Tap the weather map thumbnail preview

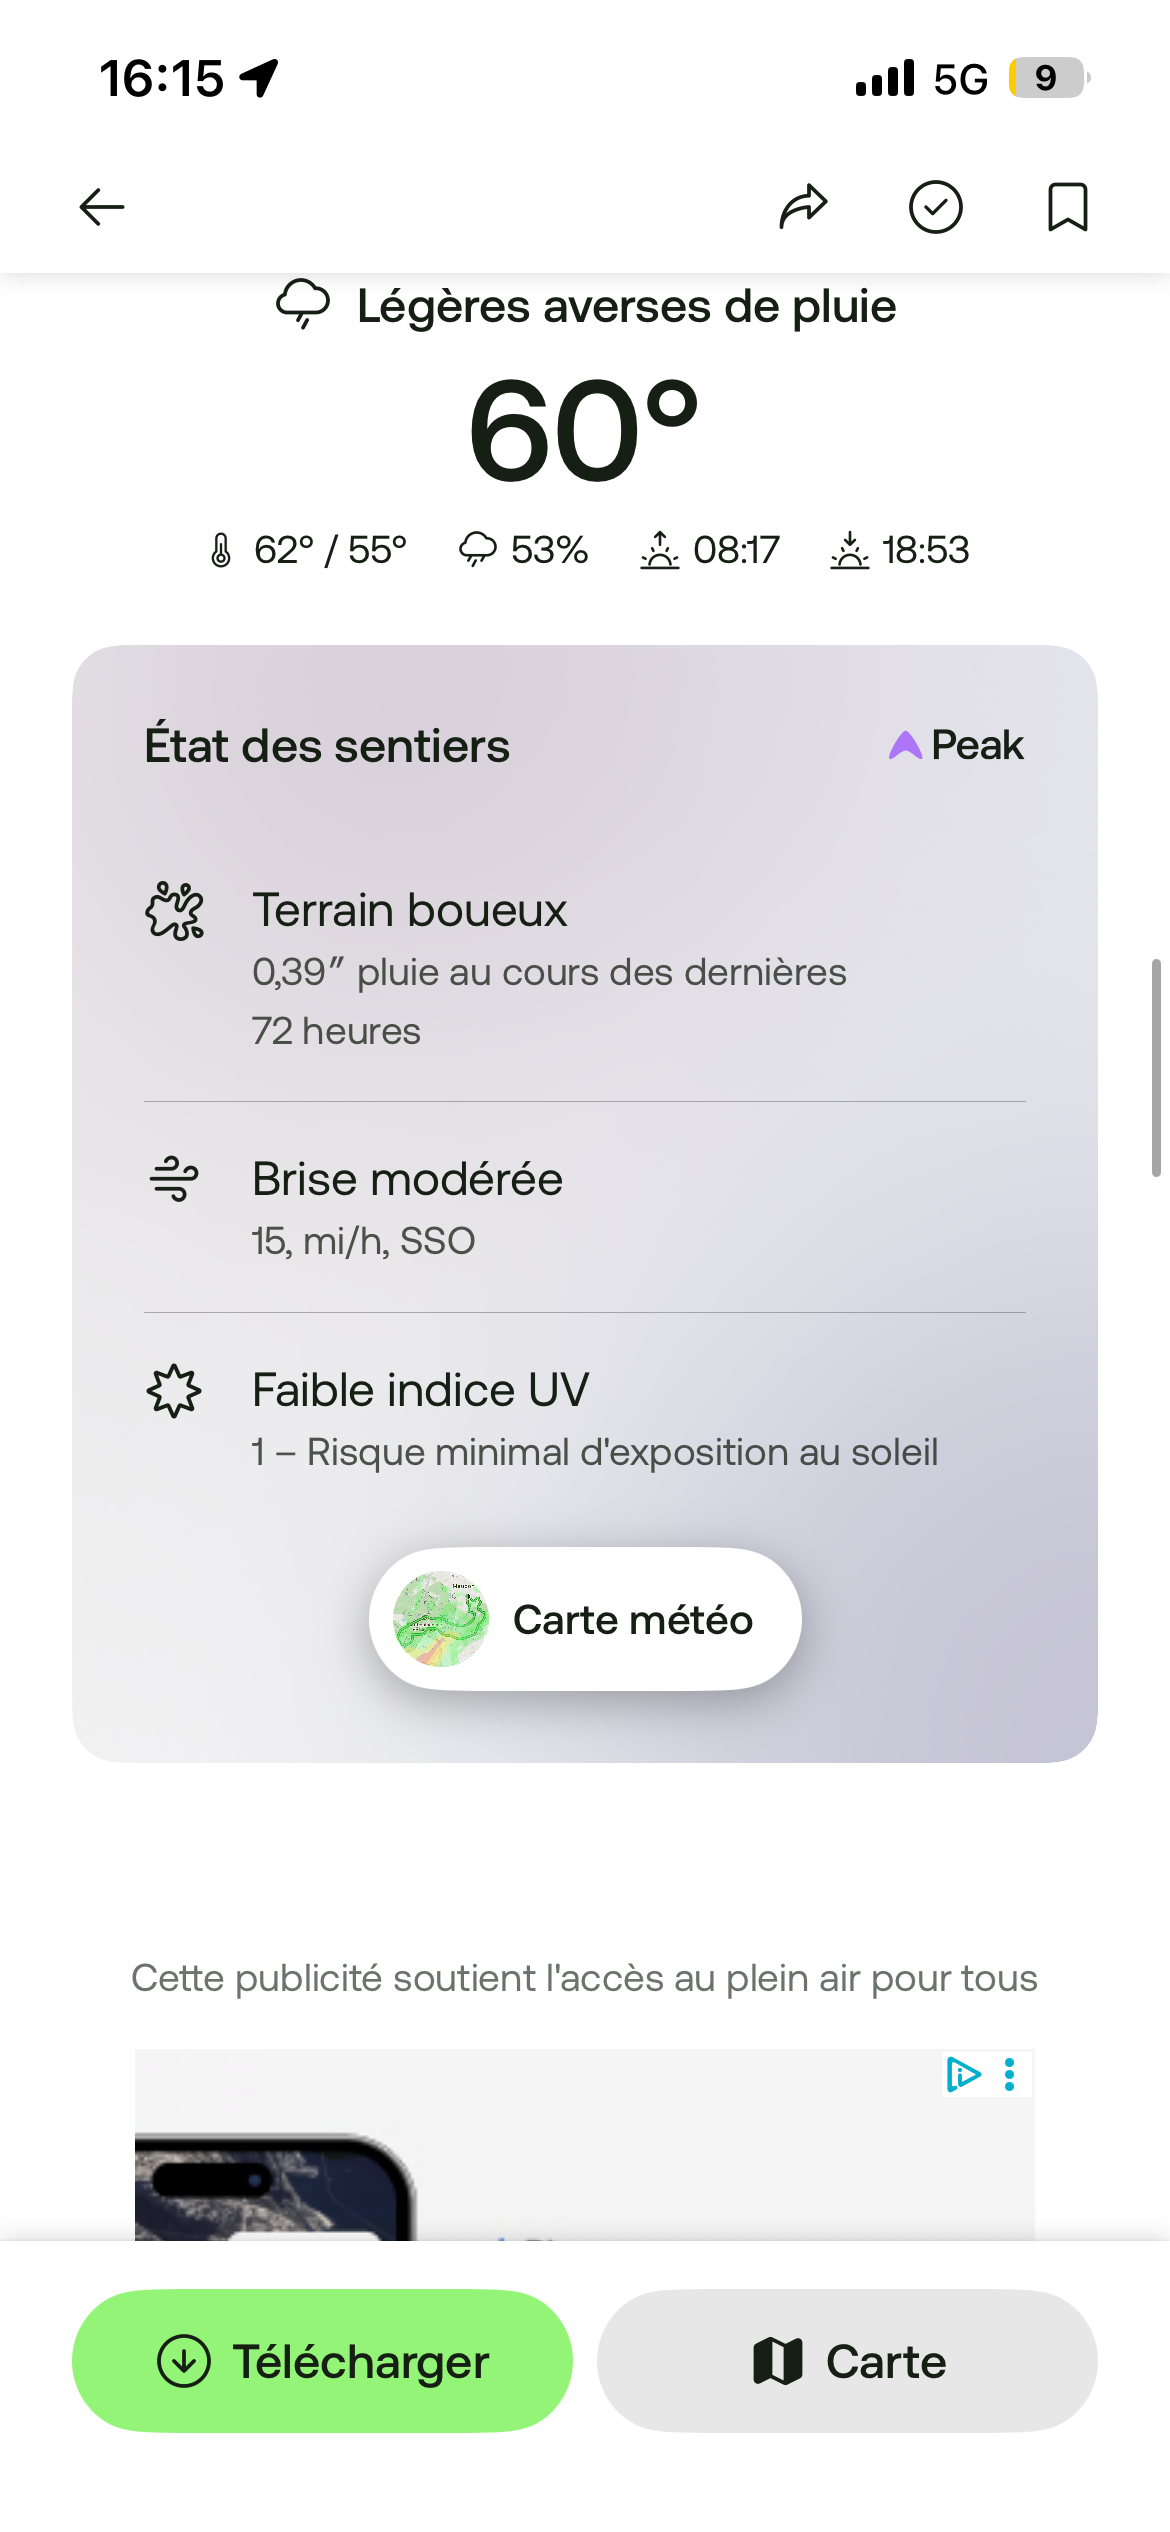coord(441,1619)
